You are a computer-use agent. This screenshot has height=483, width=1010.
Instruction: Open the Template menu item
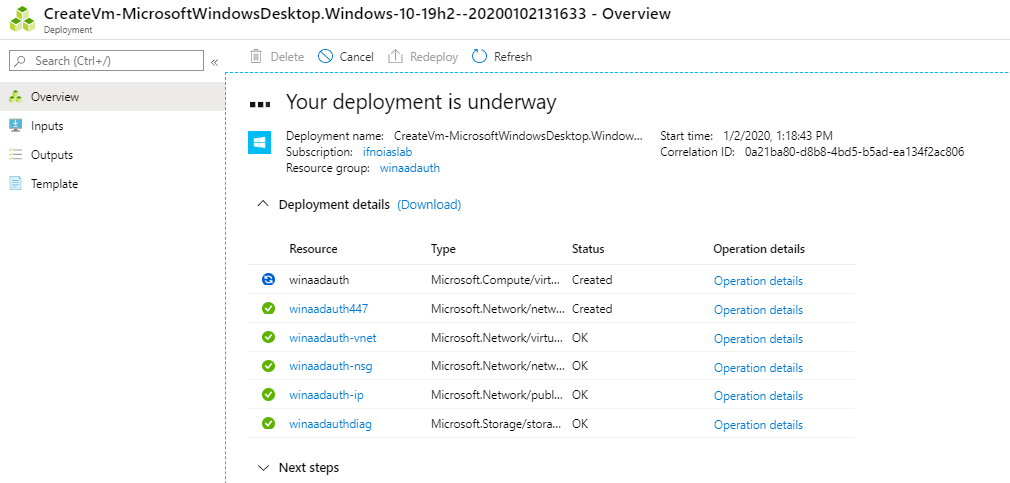pos(54,184)
